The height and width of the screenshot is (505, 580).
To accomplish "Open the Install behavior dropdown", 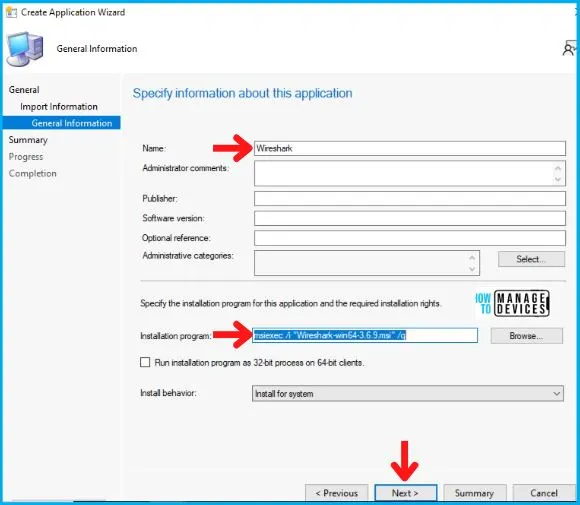I will [408, 394].
